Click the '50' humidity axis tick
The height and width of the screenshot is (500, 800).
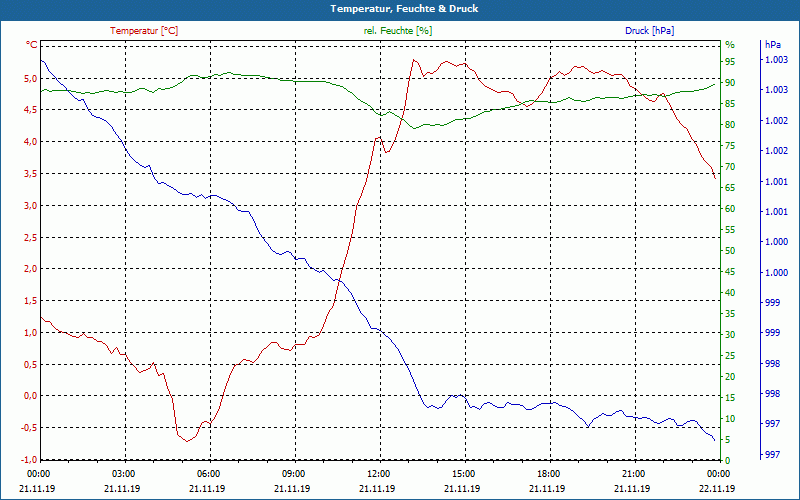730,251
